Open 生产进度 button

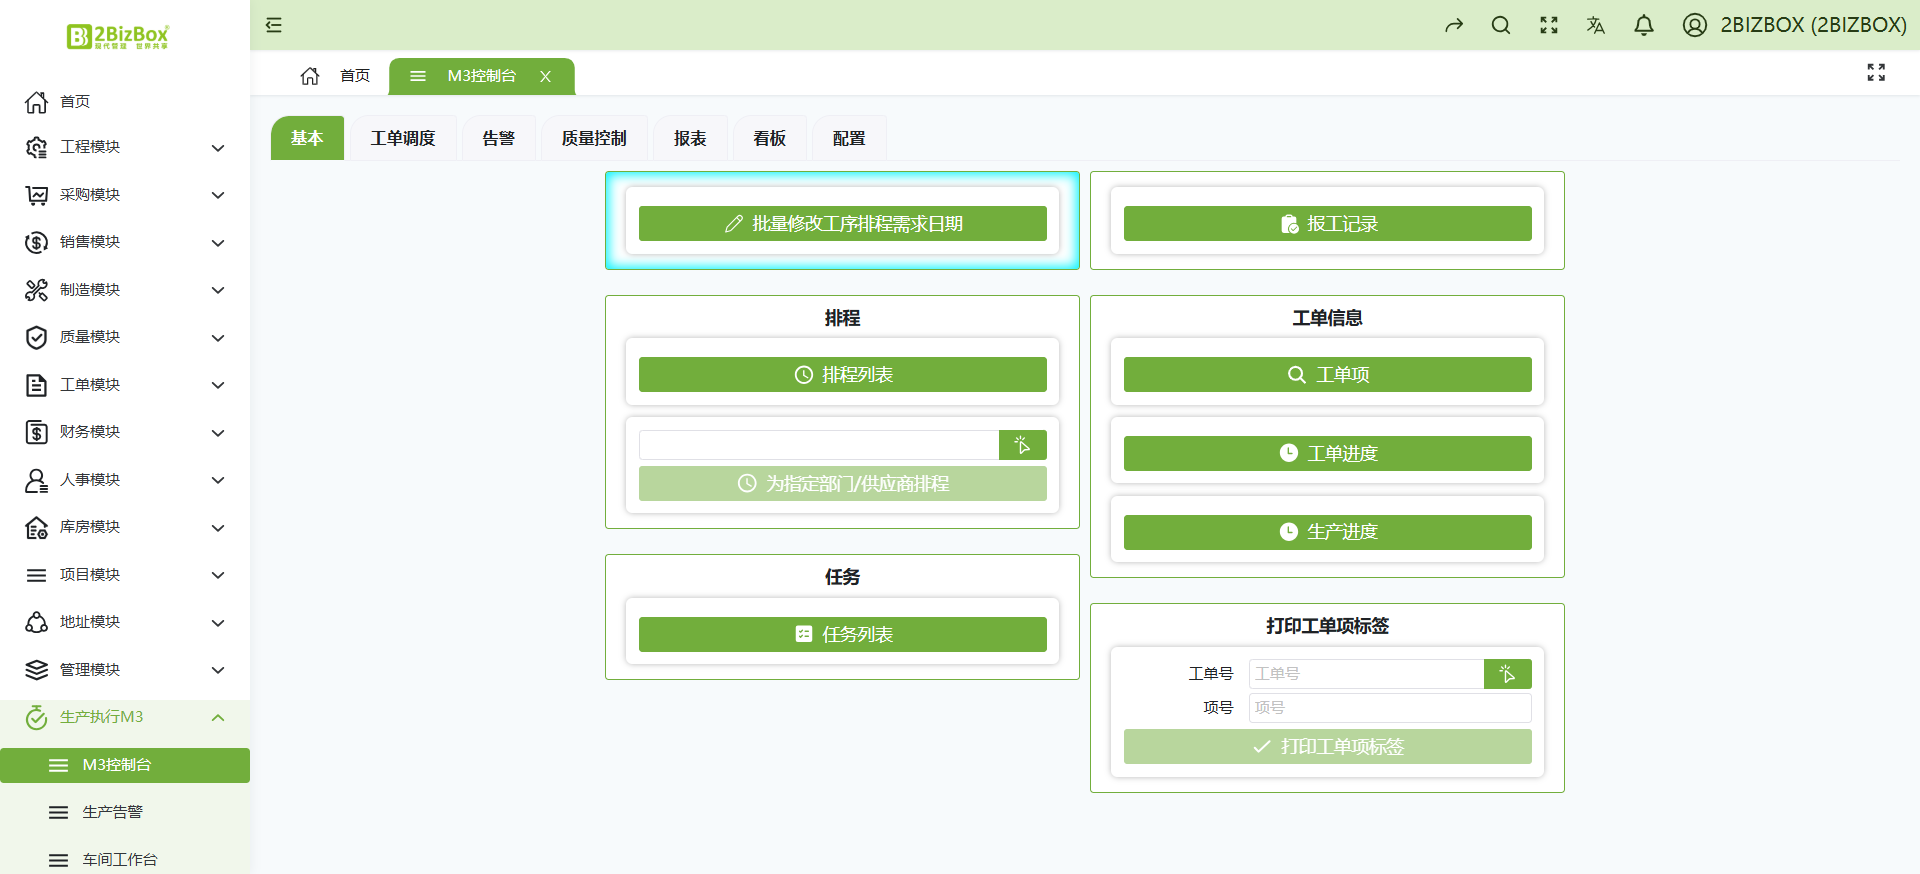coord(1328,532)
